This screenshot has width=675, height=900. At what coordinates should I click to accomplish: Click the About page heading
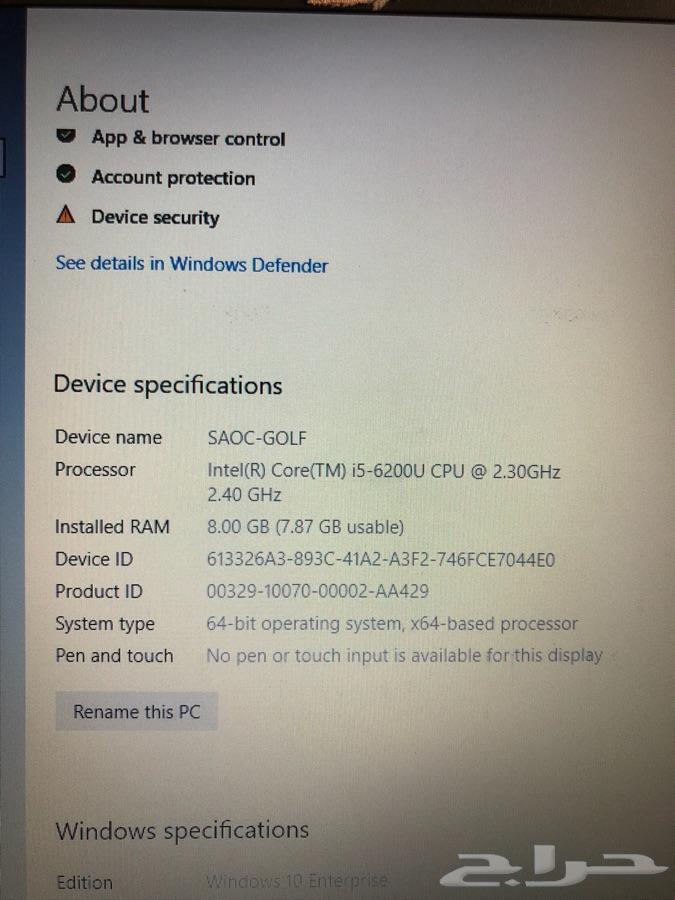click(103, 99)
